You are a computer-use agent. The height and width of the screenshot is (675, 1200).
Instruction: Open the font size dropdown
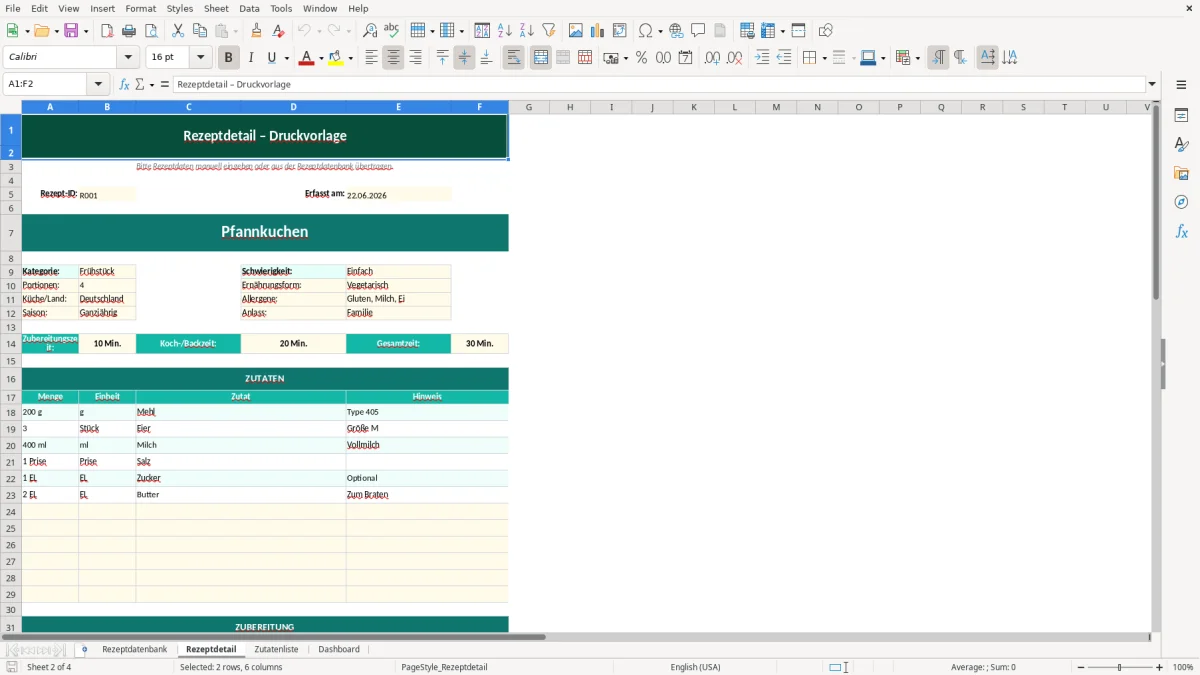(x=201, y=58)
